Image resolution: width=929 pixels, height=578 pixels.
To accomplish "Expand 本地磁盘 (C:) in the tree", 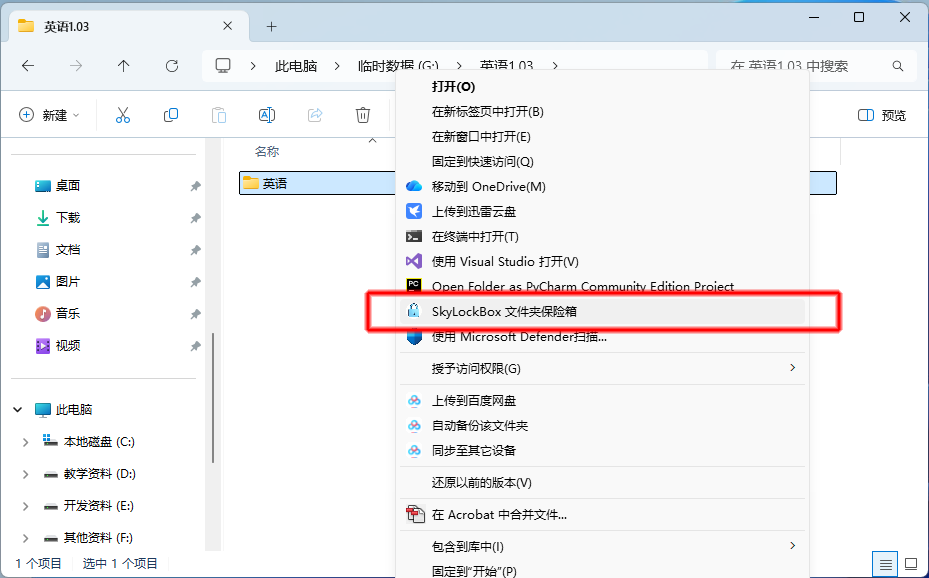I will pos(25,442).
